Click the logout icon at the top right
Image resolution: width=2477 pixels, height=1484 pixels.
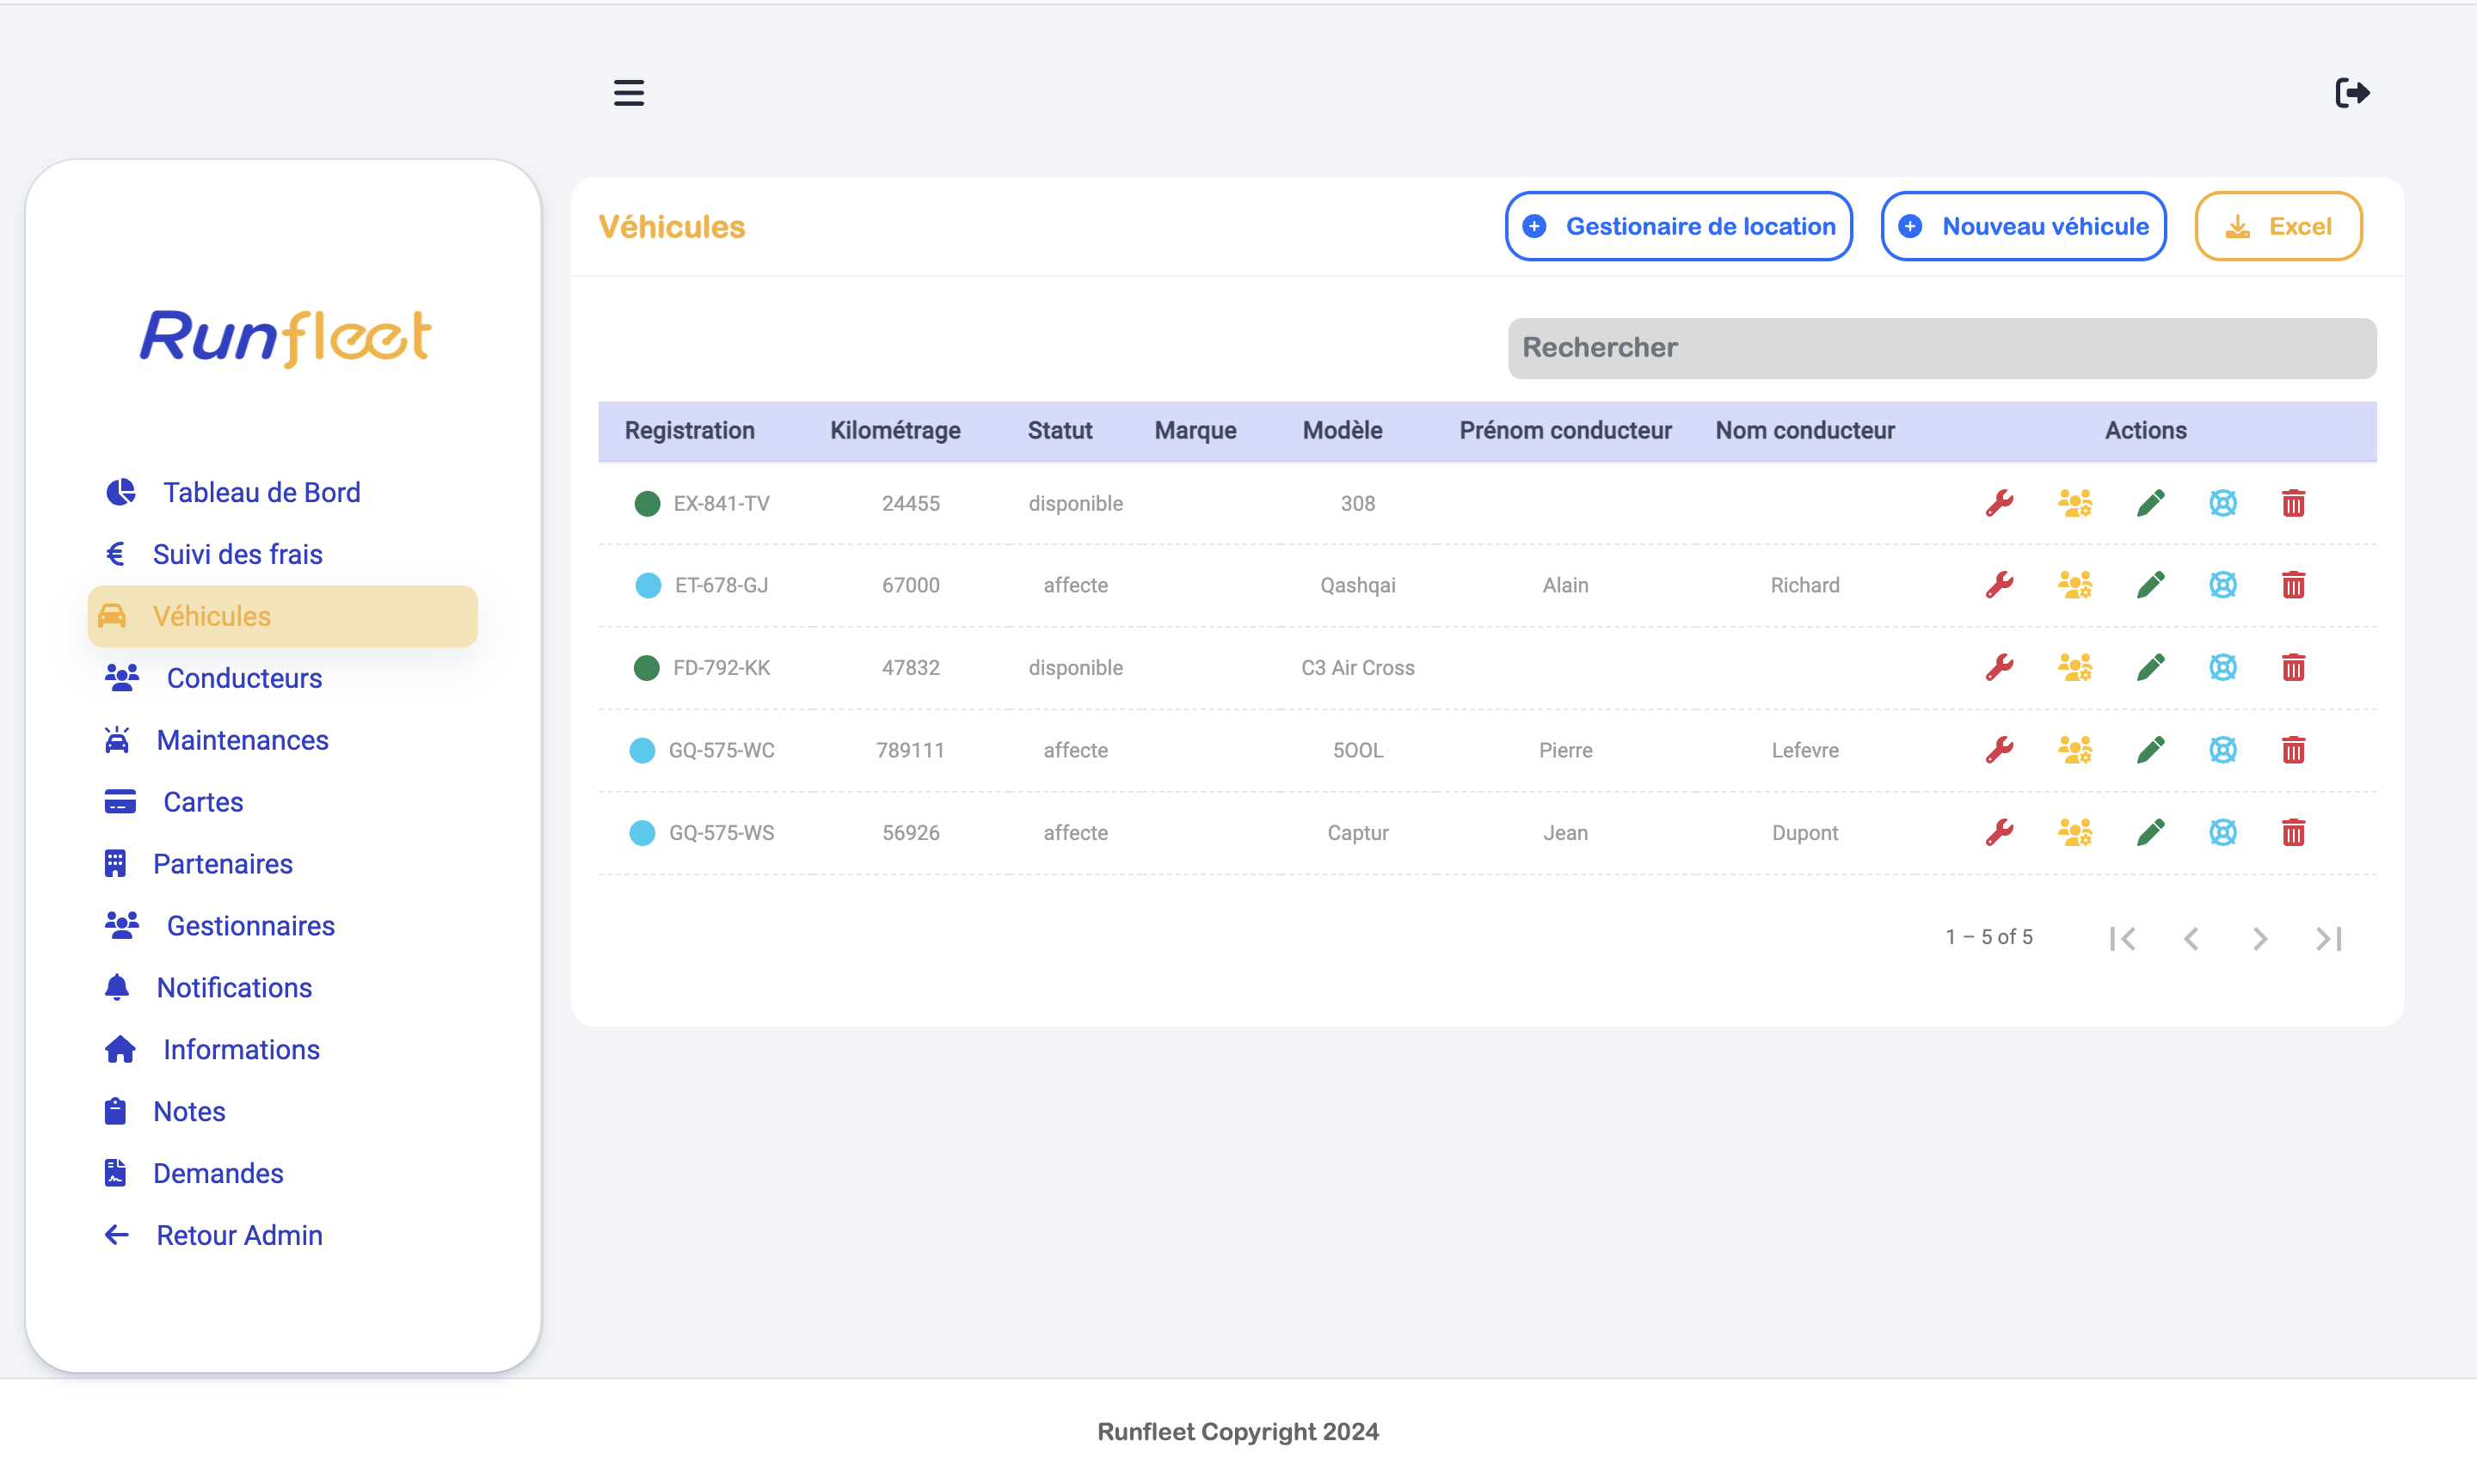tap(2352, 93)
